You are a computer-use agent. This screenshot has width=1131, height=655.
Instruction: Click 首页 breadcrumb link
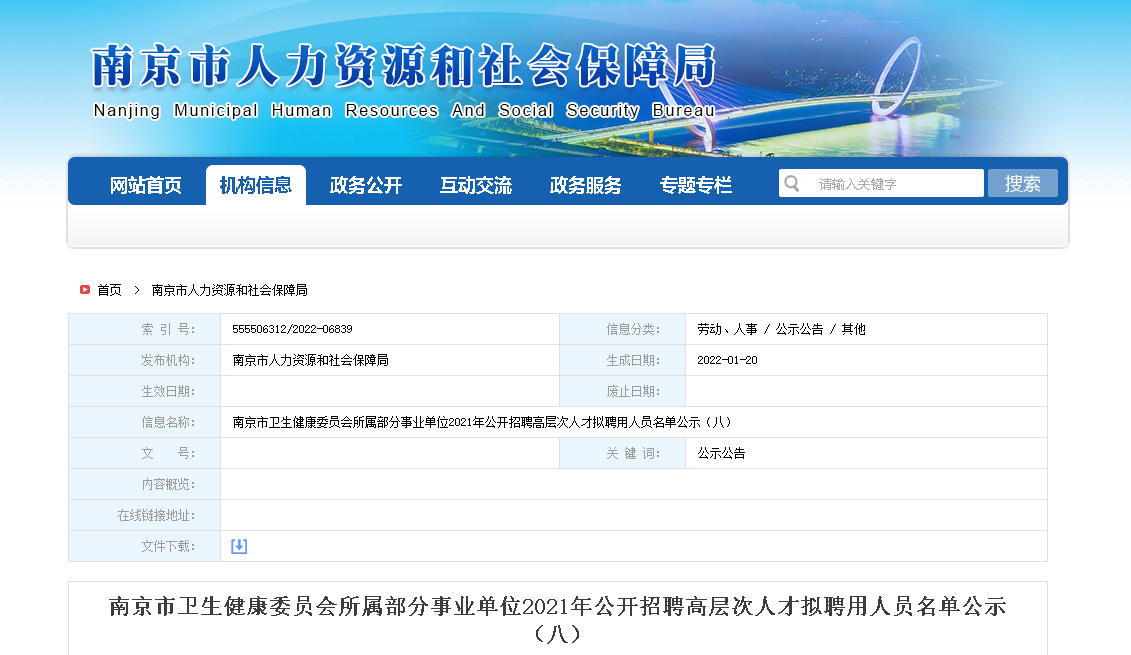(110, 290)
